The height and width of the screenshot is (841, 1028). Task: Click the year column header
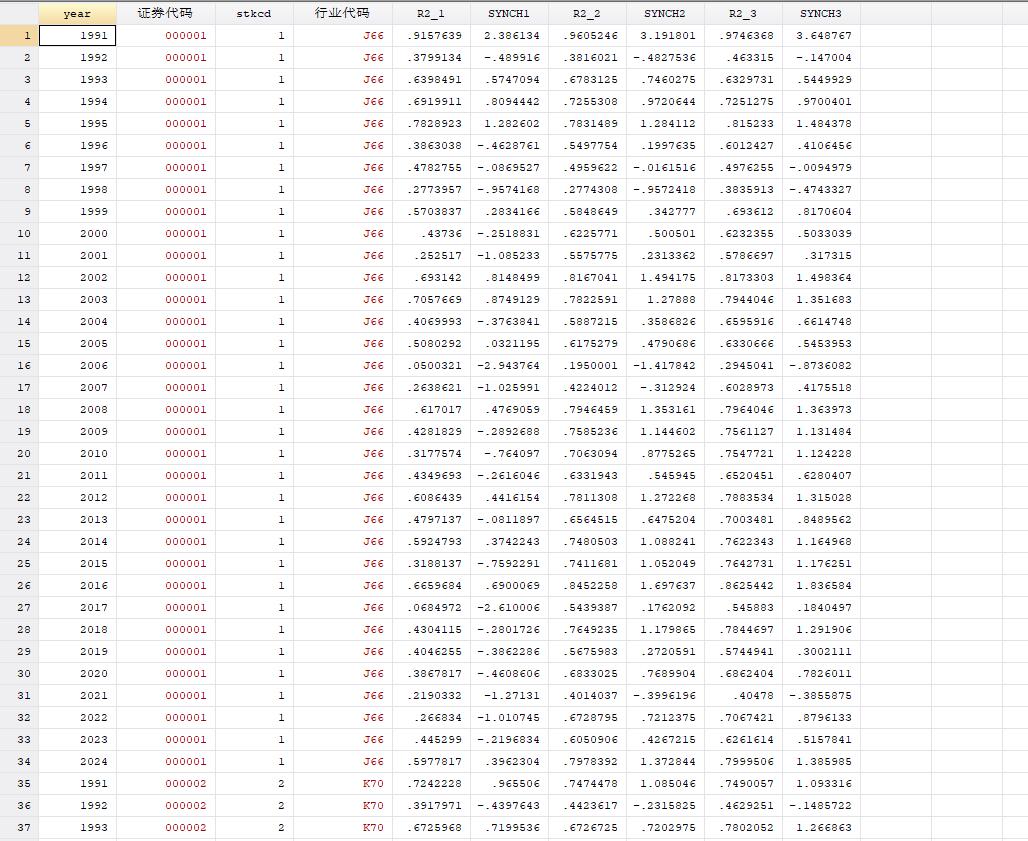(77, 13)
